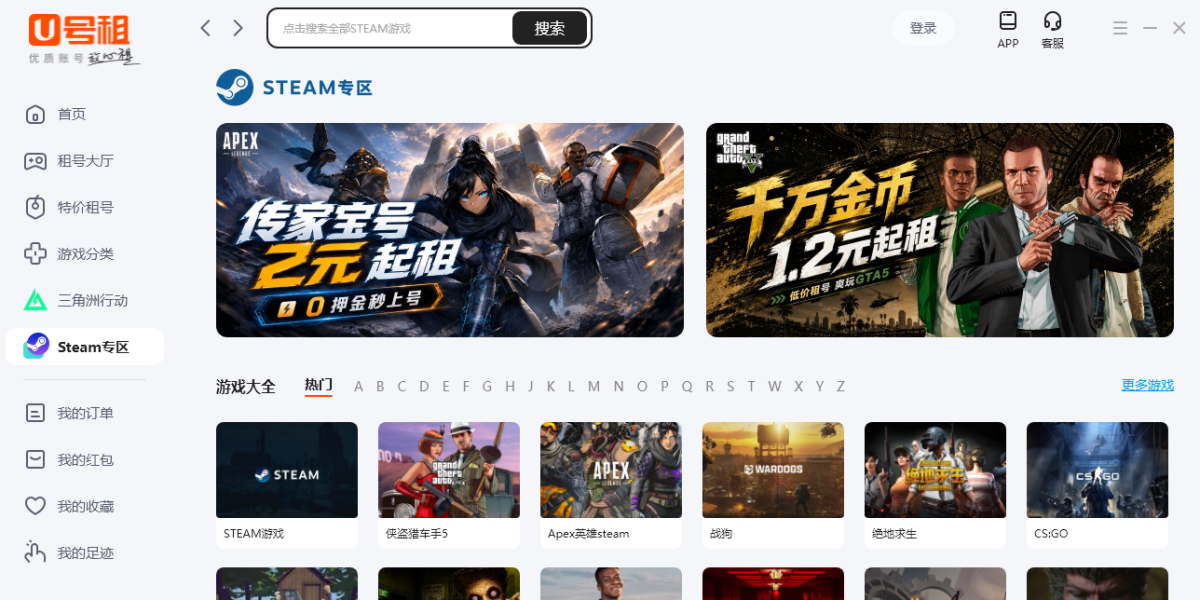Open 游戏分类 in the sidebar

85,254
